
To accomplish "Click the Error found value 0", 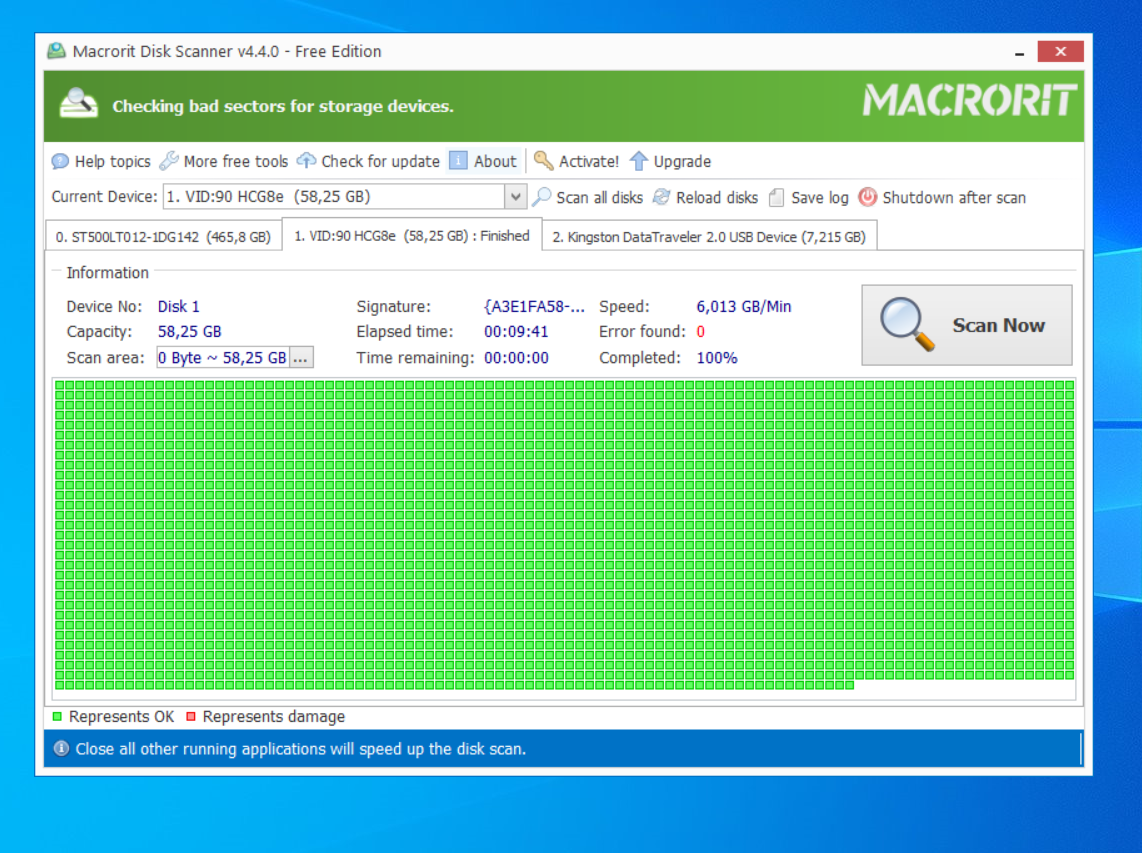I will point(701,331).
